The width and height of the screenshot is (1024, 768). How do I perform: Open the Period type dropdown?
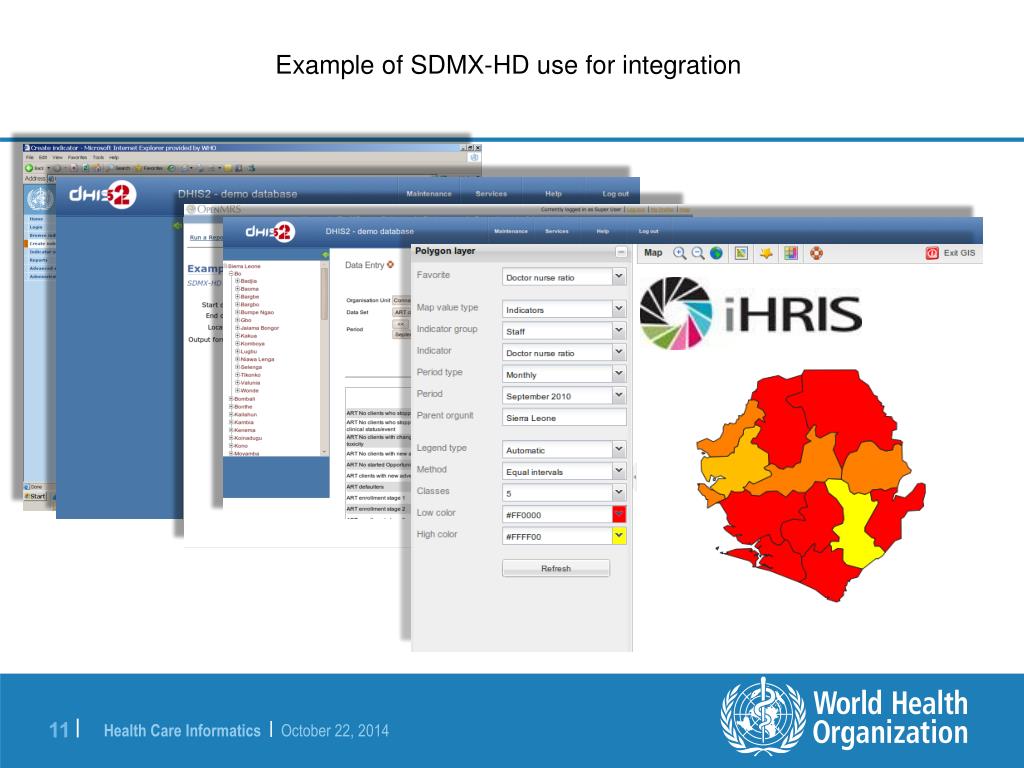[618, 374]
